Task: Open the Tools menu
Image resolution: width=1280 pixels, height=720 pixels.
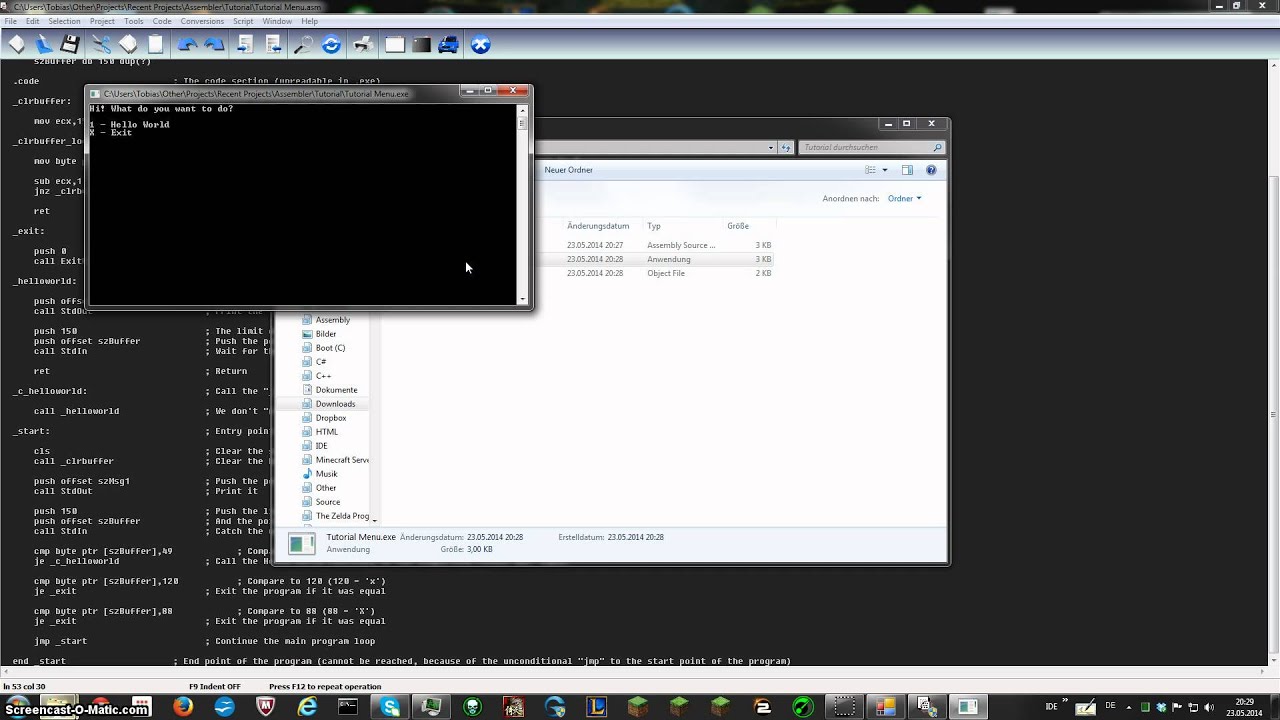Action: point(134,21)
